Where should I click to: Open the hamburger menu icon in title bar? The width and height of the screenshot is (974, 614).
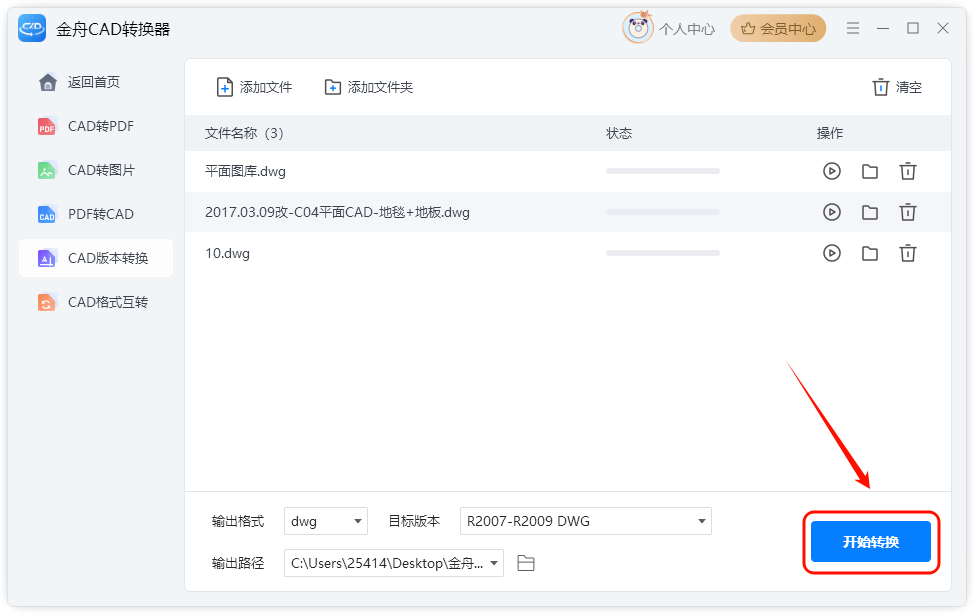853,28
